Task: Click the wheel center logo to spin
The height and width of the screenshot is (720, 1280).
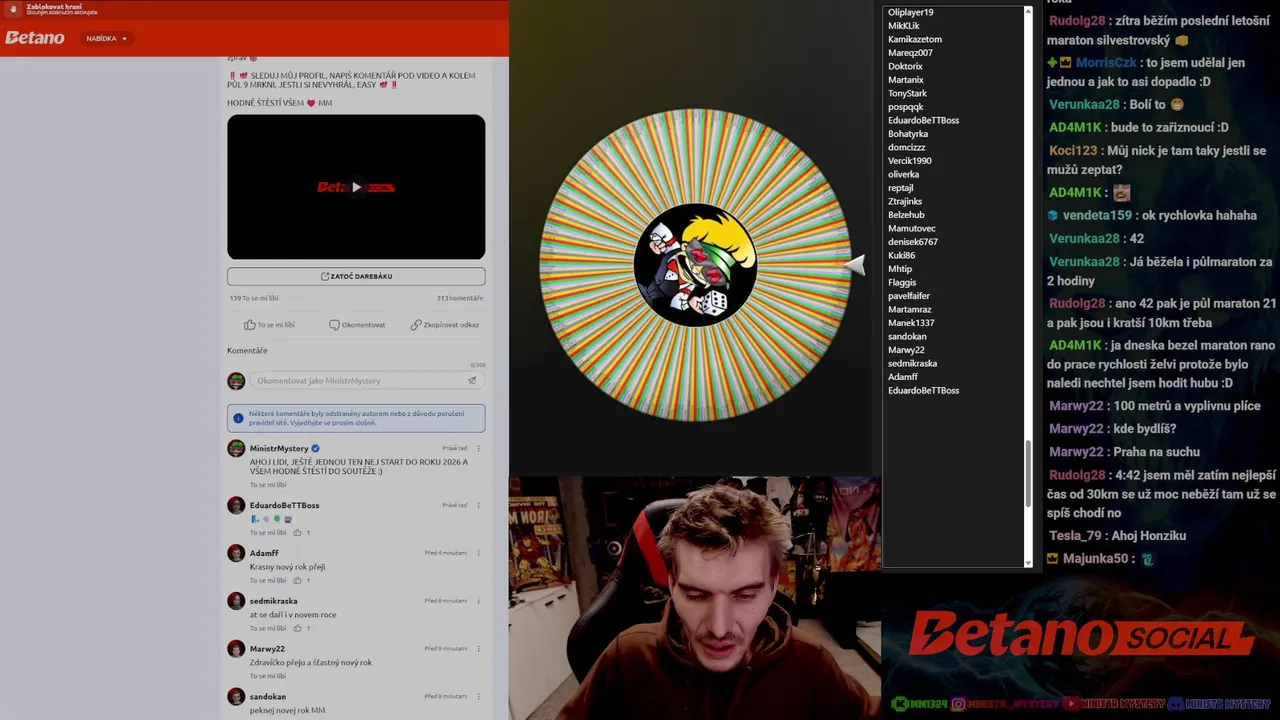Action: point(695,265)
